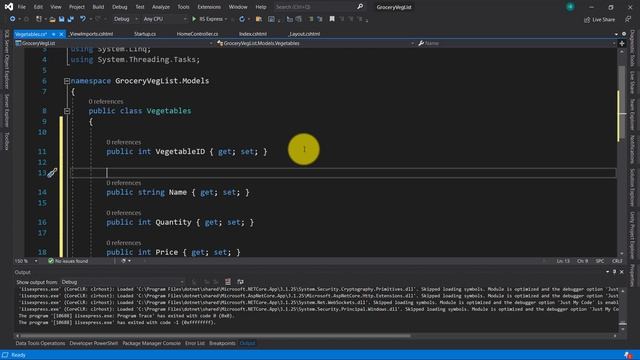The height and width of the screenshot is (360, 640).
Task: Click the notifications icon in status bar
Action: pos(627,355)
